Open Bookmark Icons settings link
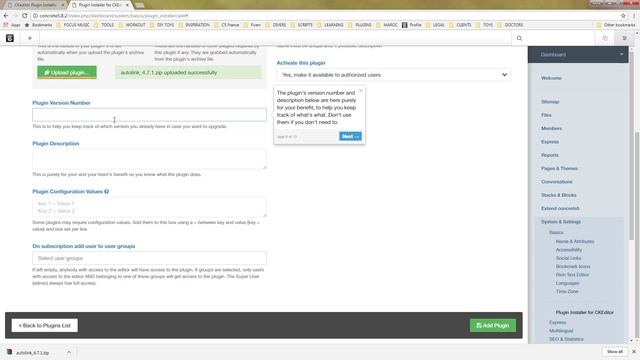The height and width of the screenshot is (360, 640). [x=573, y=266]
